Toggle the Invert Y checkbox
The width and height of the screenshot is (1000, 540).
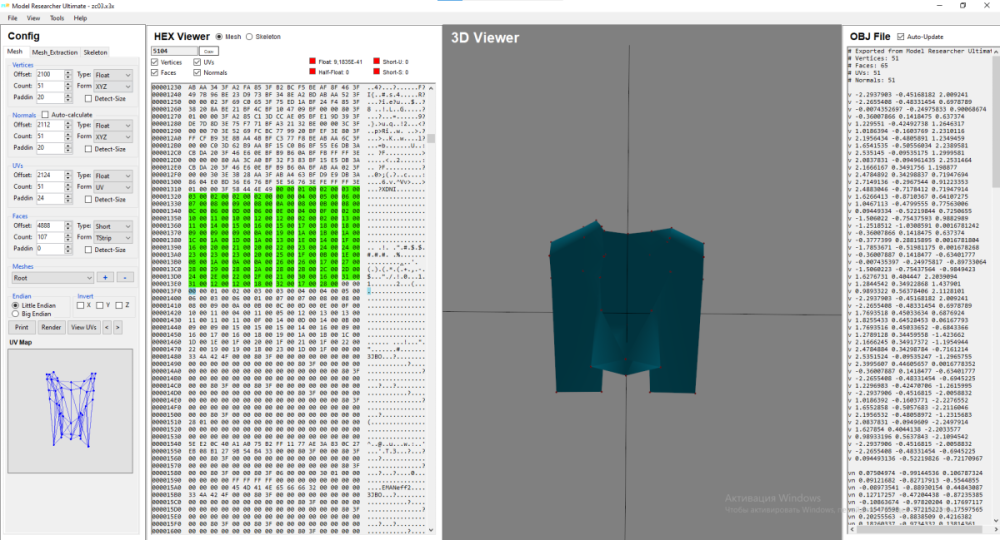tap(100, 305)
